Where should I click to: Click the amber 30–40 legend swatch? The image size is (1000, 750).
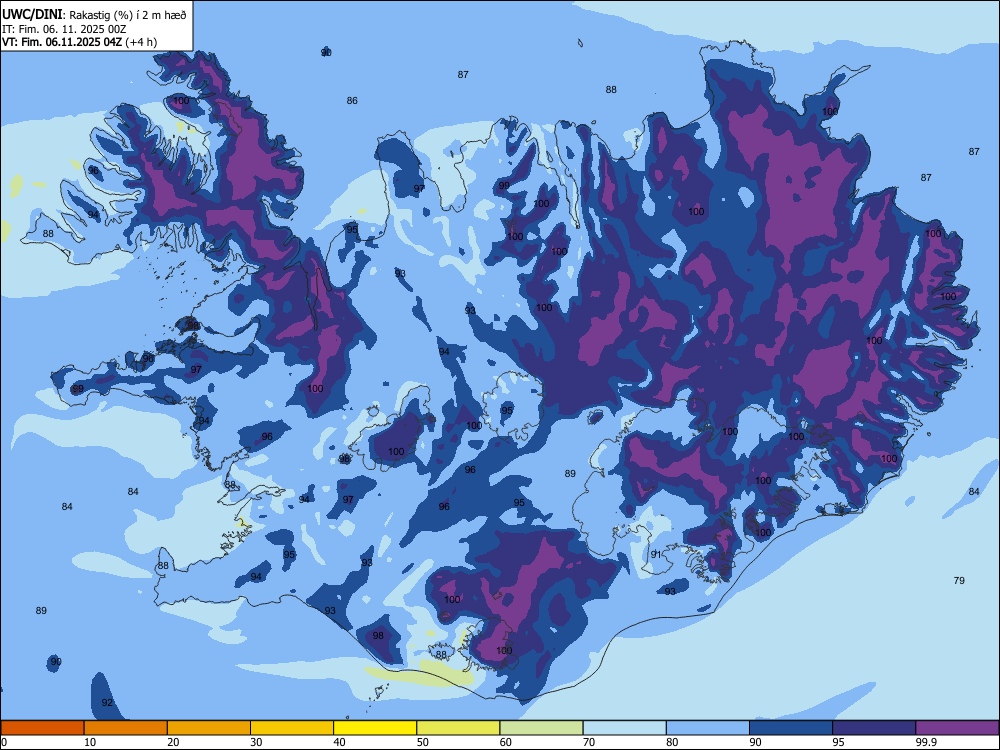pyautogui.click(x=291, y=728)
